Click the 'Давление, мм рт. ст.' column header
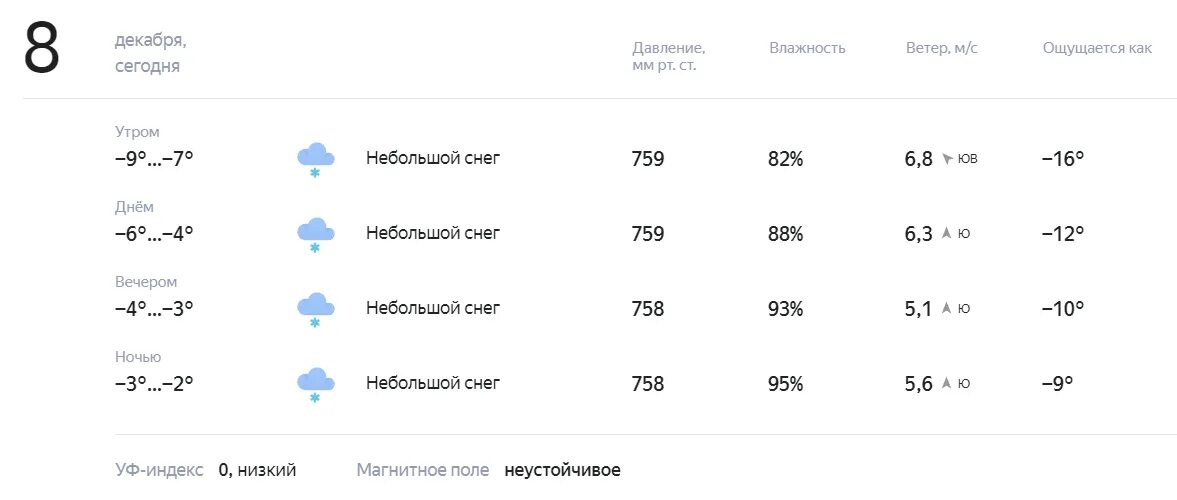Screen dimensions: 1177x500 (x=668, y=56)
